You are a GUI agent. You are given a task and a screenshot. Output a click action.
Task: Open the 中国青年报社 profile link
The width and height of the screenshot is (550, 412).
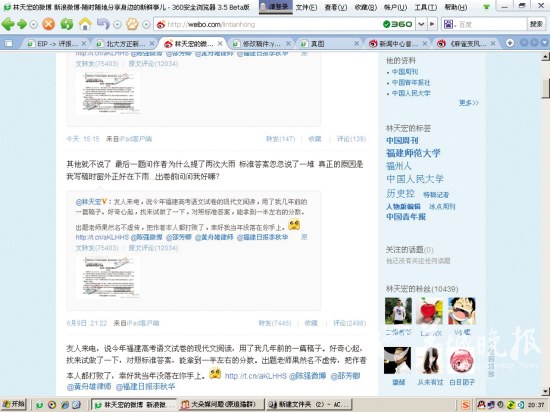(411, 82)
